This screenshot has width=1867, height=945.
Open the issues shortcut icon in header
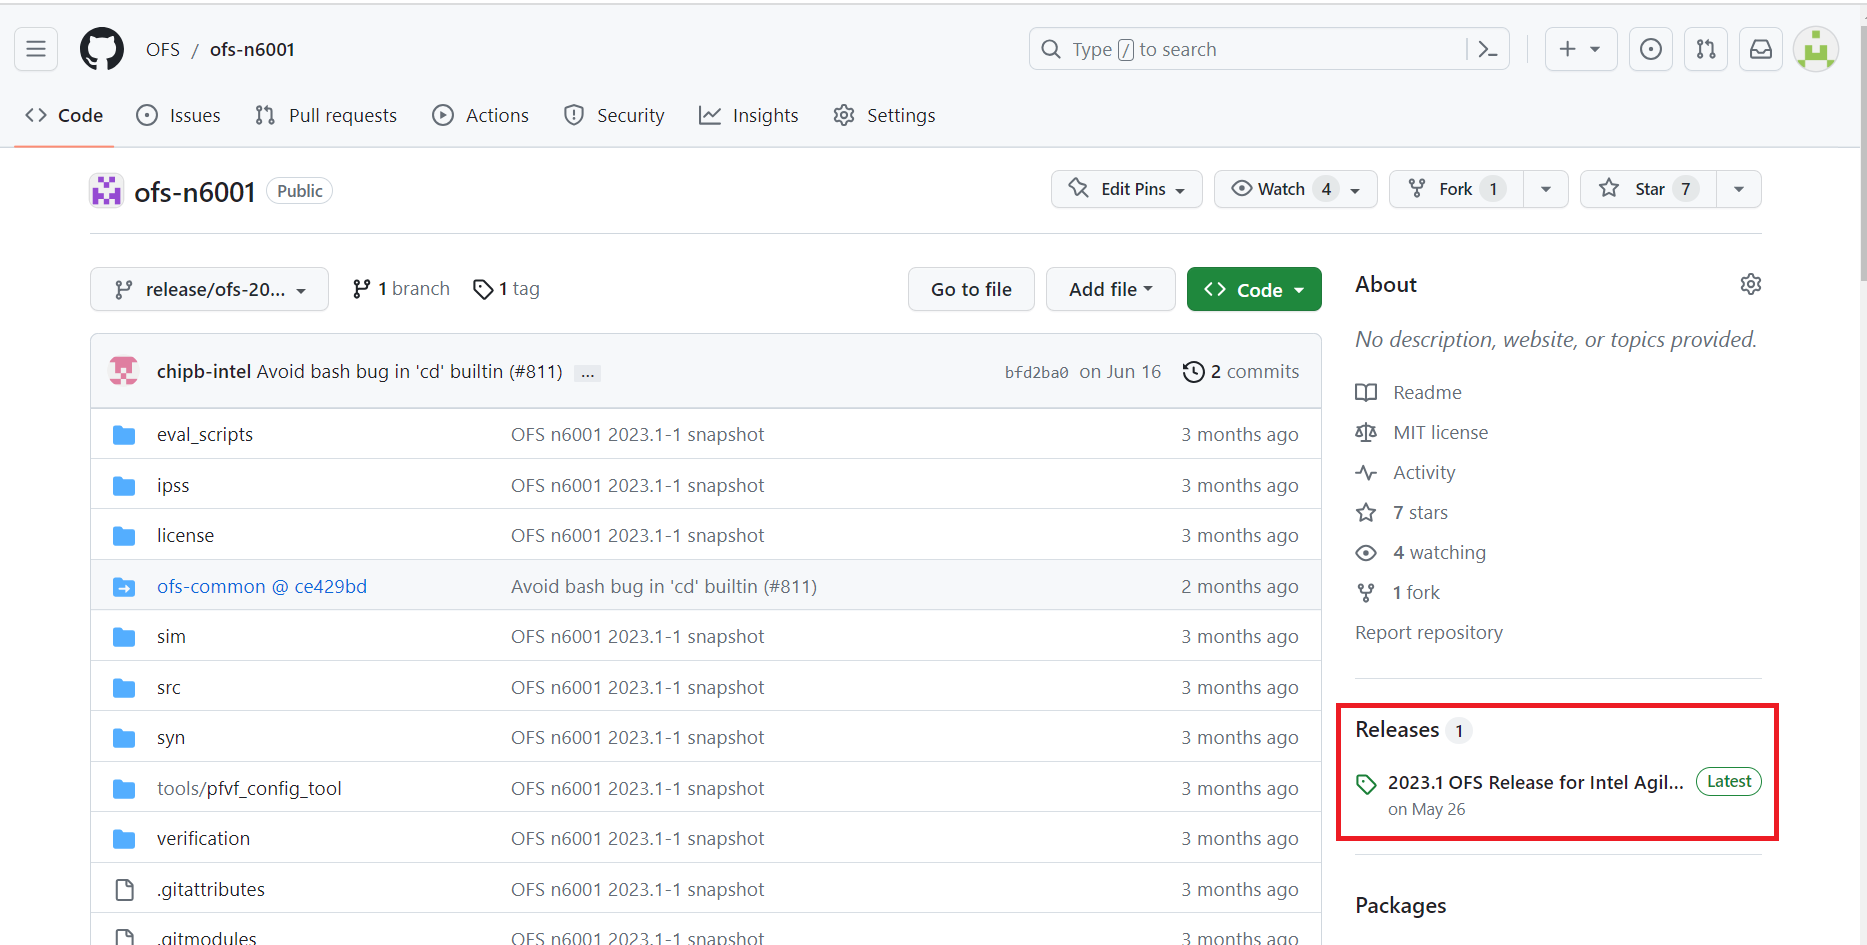[x=1651, y=49]
